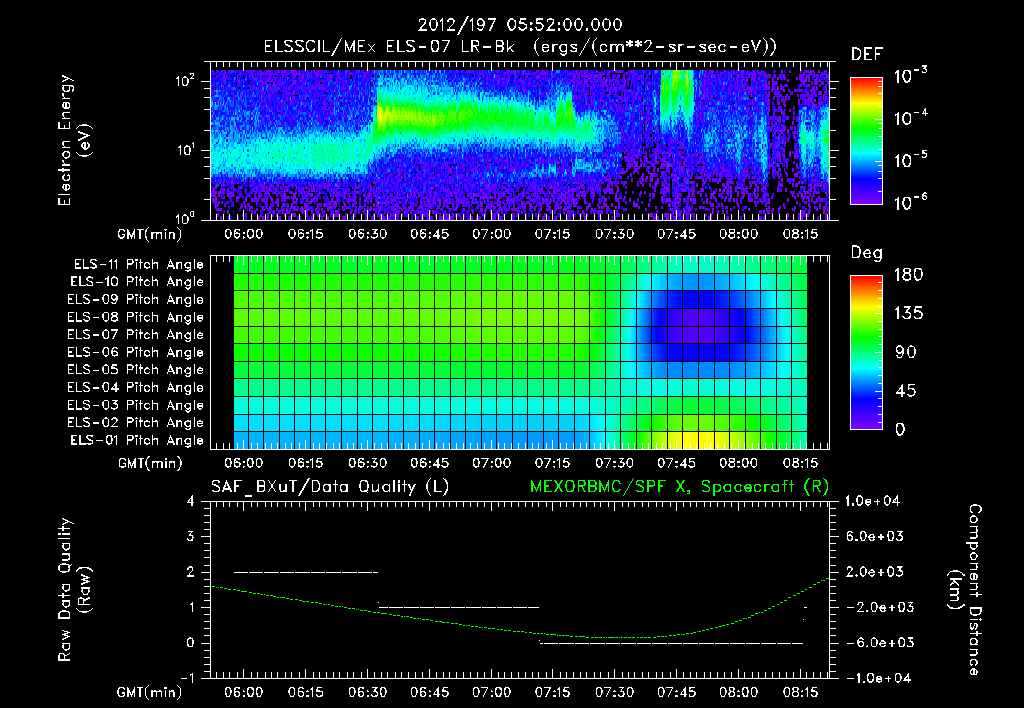This screenshot has width=1024, height=708.
Task: Click the white data quality line at level 1
Action: pos(458,607)
